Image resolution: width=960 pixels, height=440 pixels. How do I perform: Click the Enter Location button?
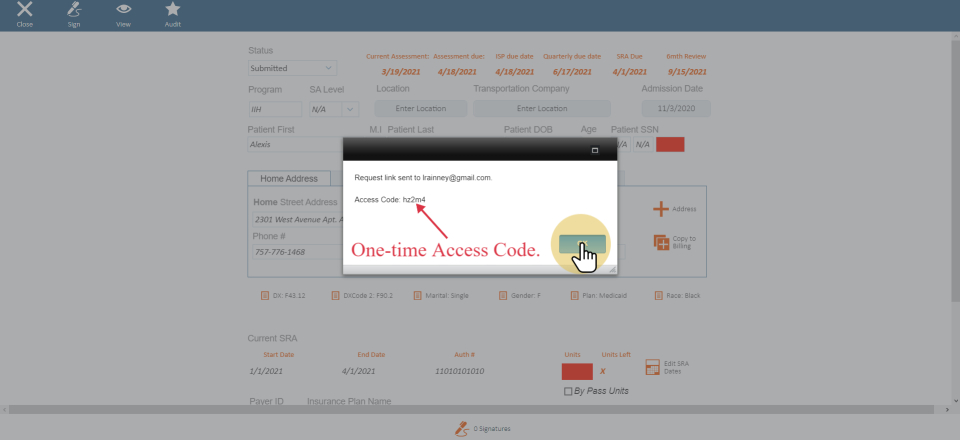click(420, 109)
